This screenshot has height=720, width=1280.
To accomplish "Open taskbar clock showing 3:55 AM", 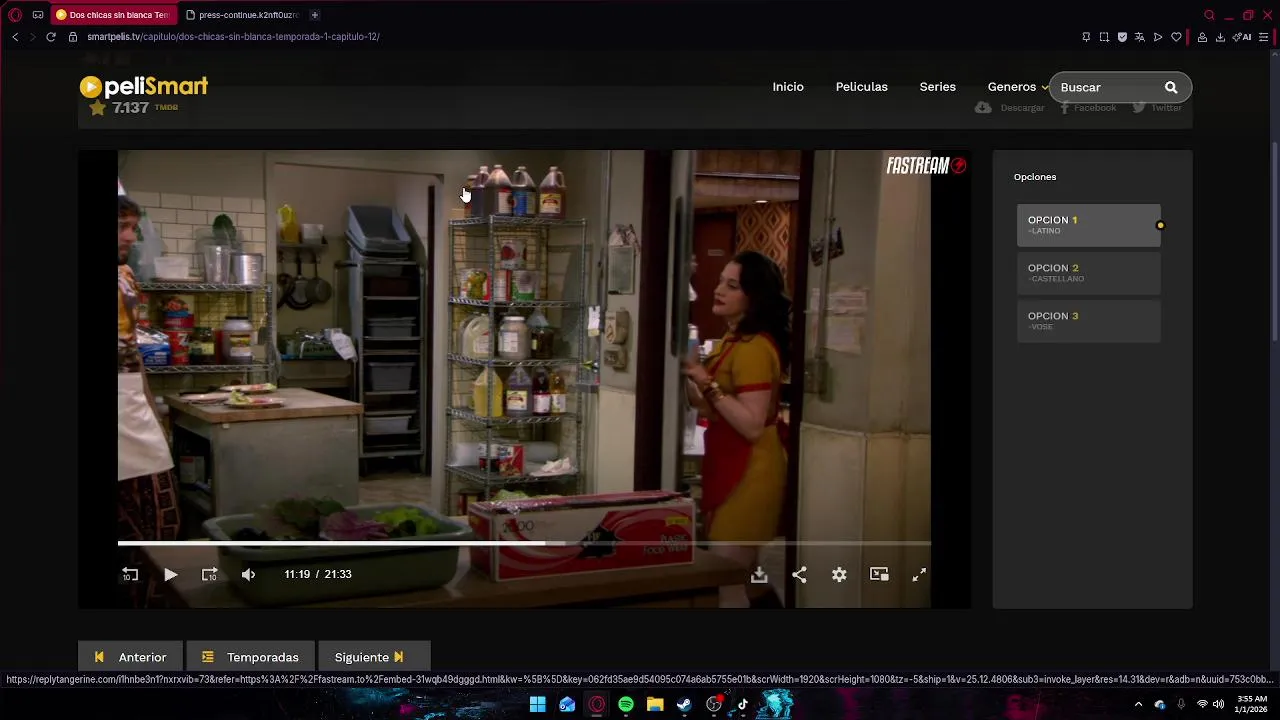I will pyautogui.click(x=1252, y=704).
